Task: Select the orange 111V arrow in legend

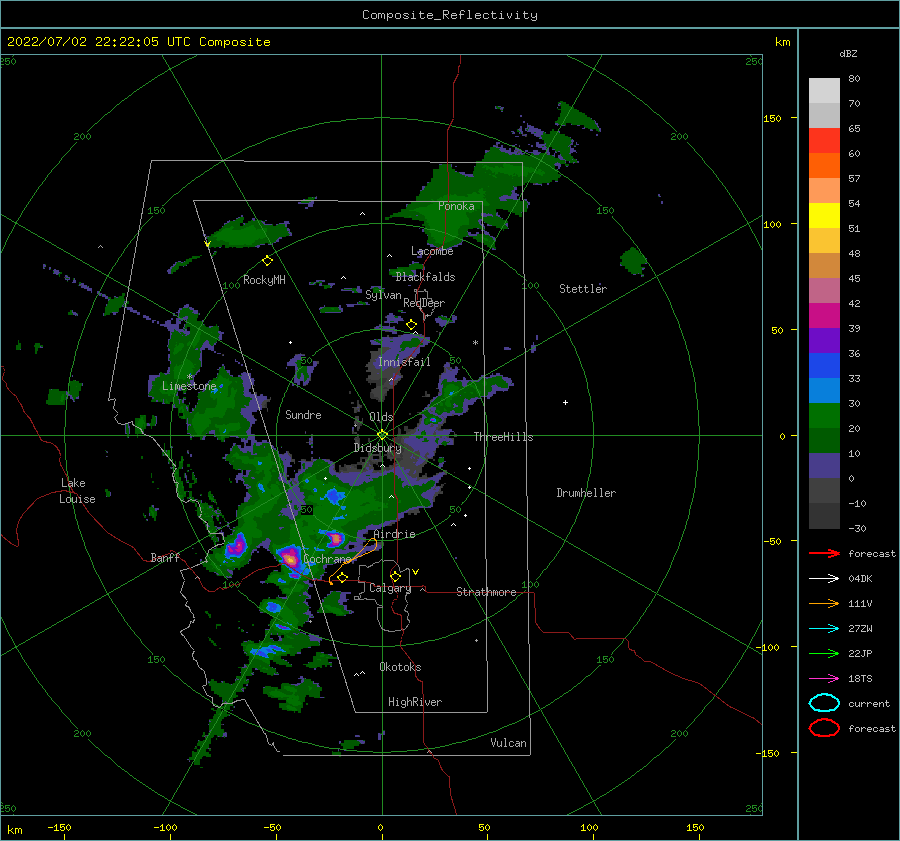Action: click(824, 603)
